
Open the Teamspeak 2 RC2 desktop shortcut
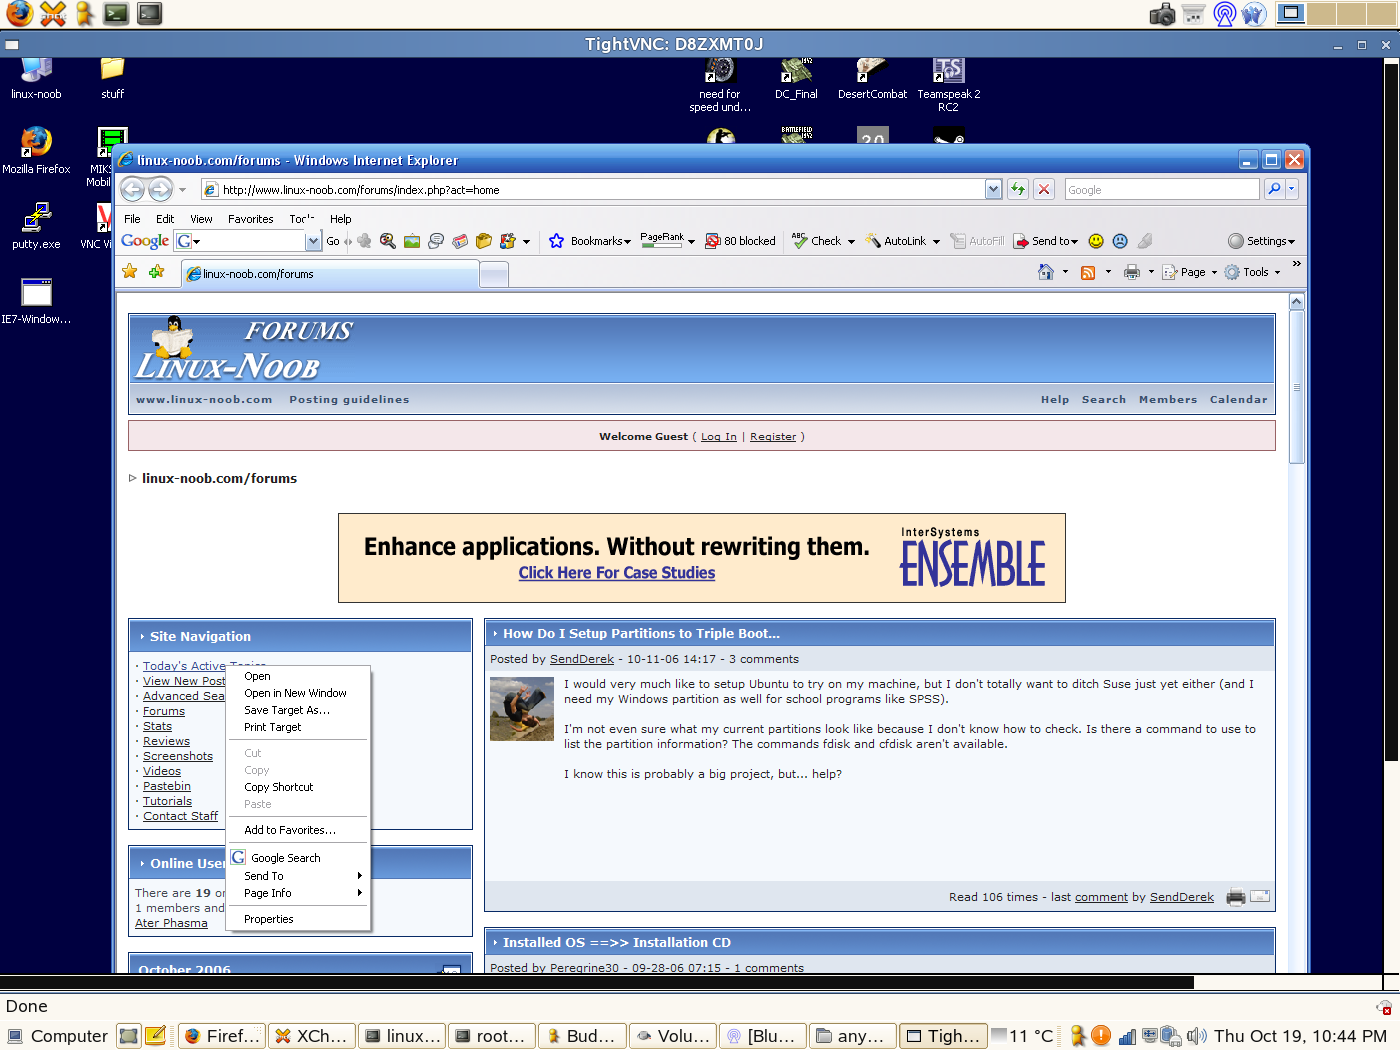tap(948, 85)
